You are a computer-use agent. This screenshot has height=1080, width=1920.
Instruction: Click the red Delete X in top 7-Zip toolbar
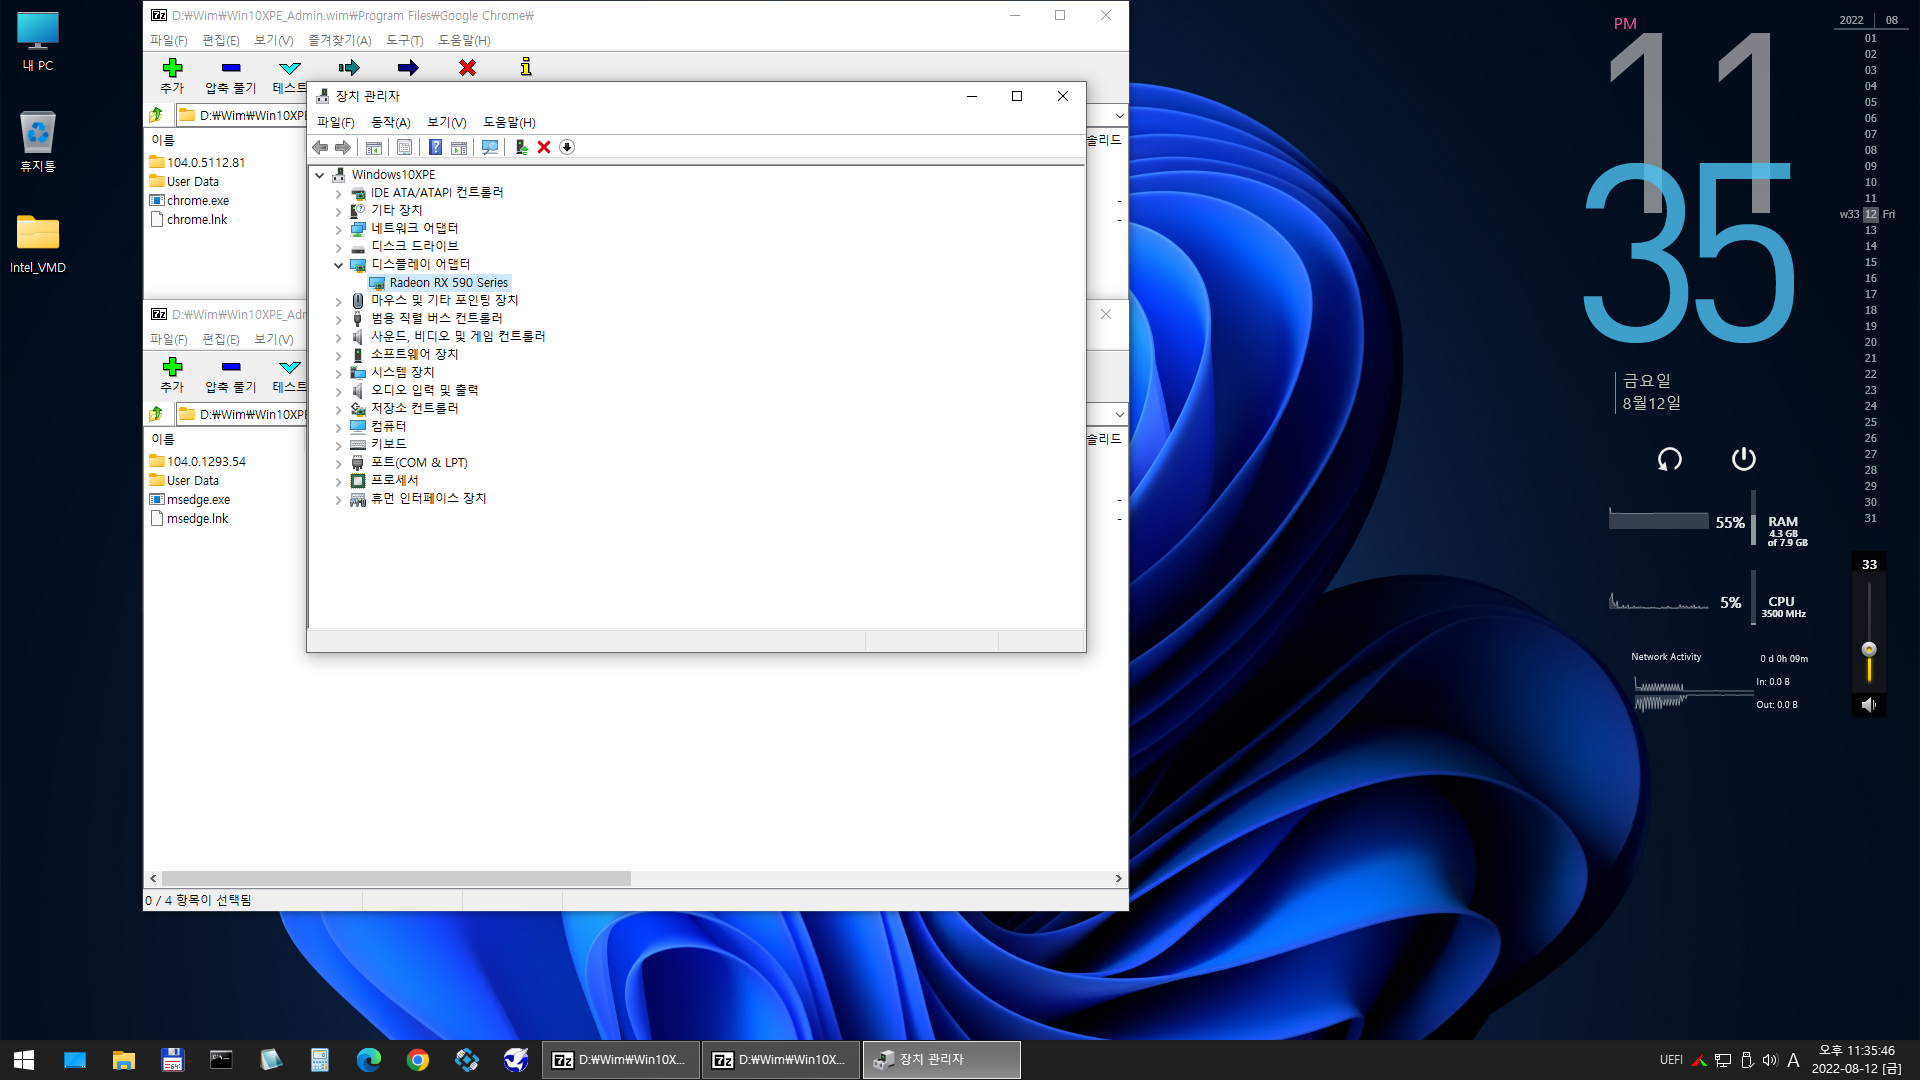pos(467,68)
